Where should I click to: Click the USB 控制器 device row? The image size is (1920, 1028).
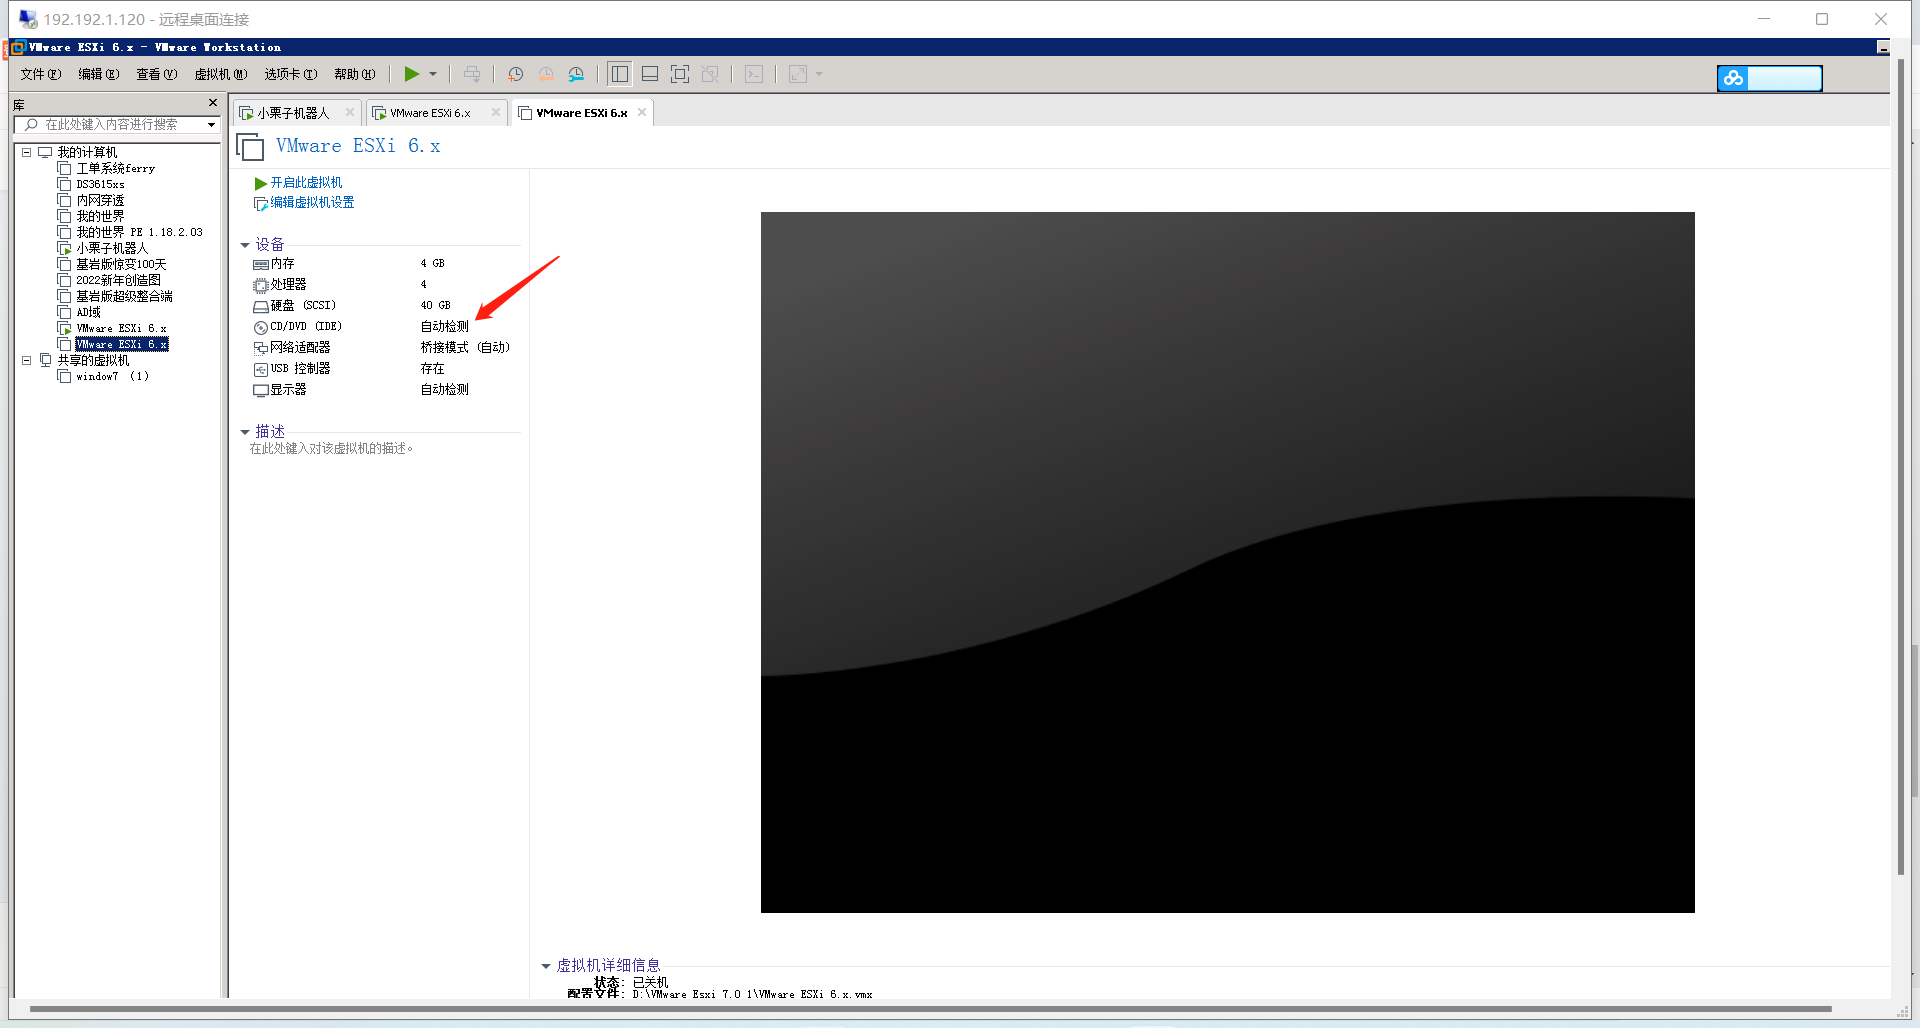tap(385, 368)
